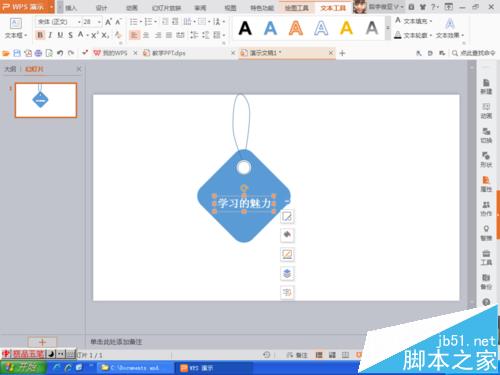Toggle Subscript formatting
Viewport: 500px width, 375px height.
(x=105, y=35)
